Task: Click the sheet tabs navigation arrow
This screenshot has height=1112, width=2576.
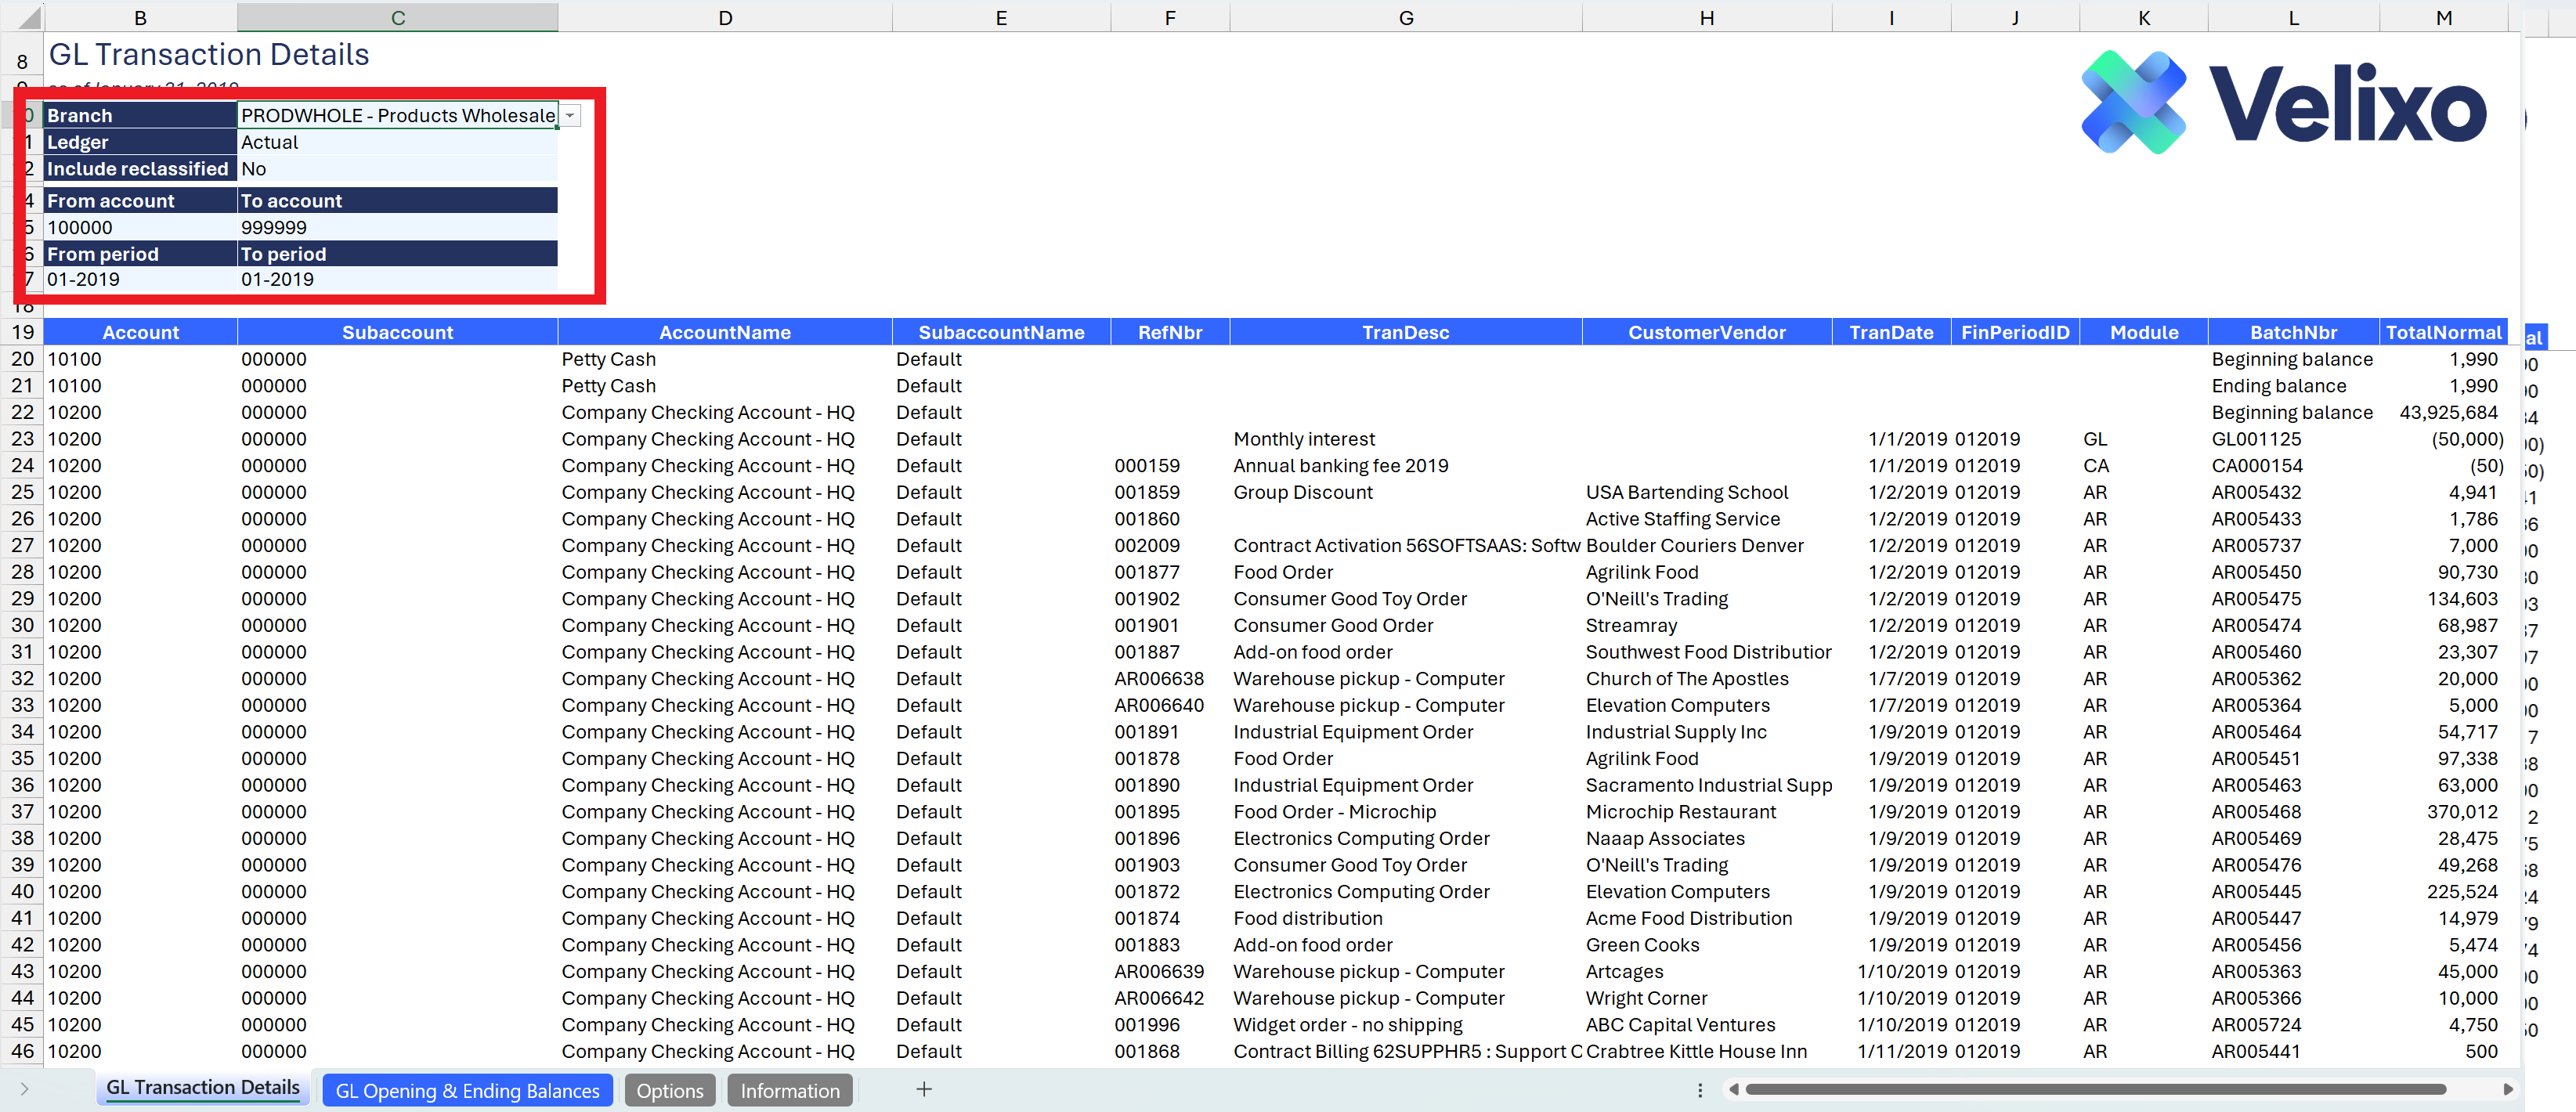Action: pos(24,1089)
